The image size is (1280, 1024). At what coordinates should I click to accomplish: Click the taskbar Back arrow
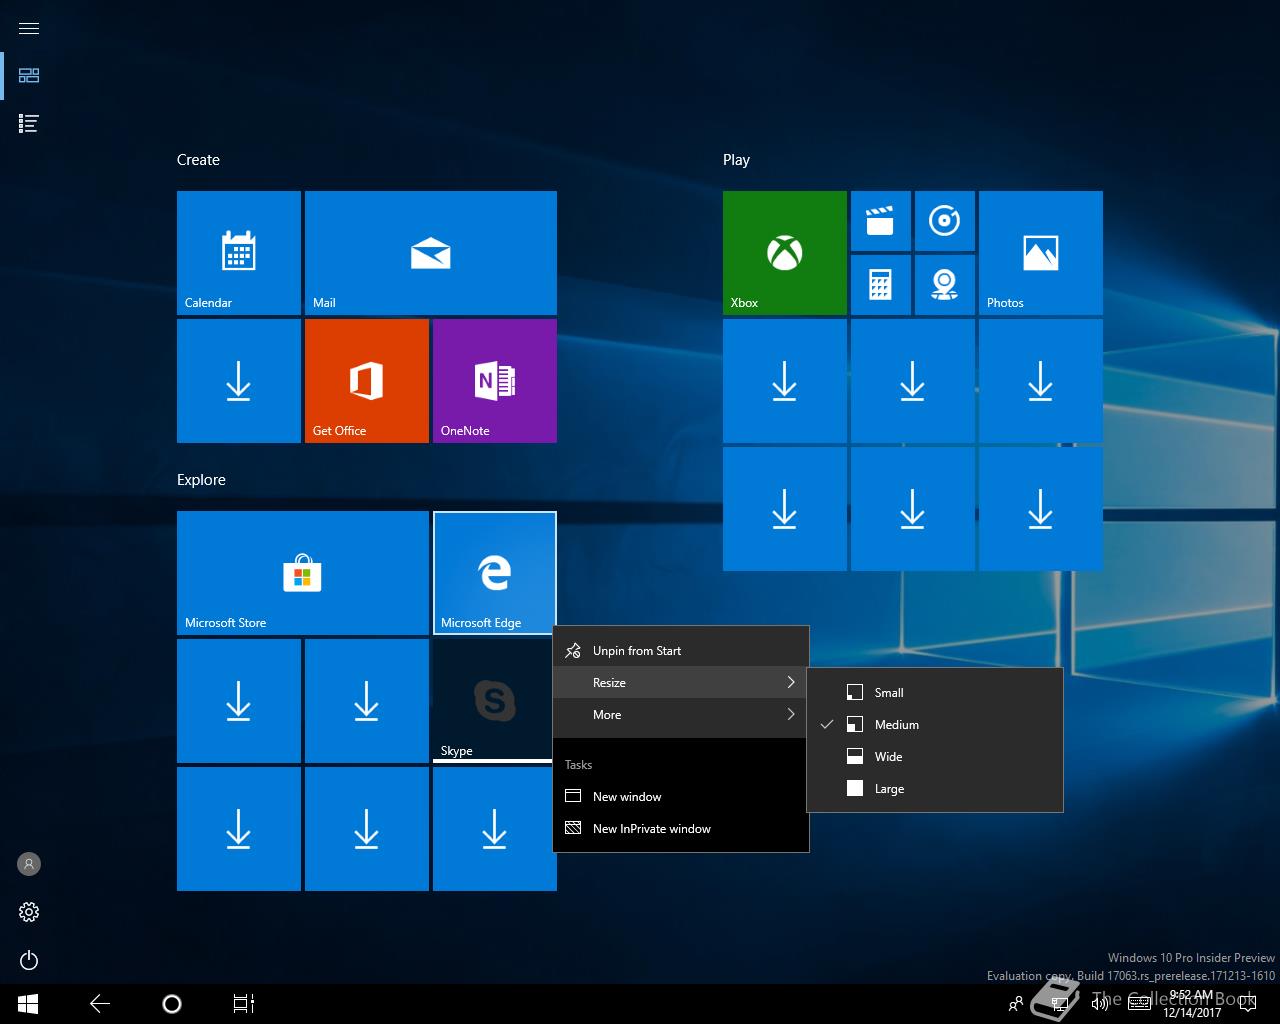[x=100, y=1004]
